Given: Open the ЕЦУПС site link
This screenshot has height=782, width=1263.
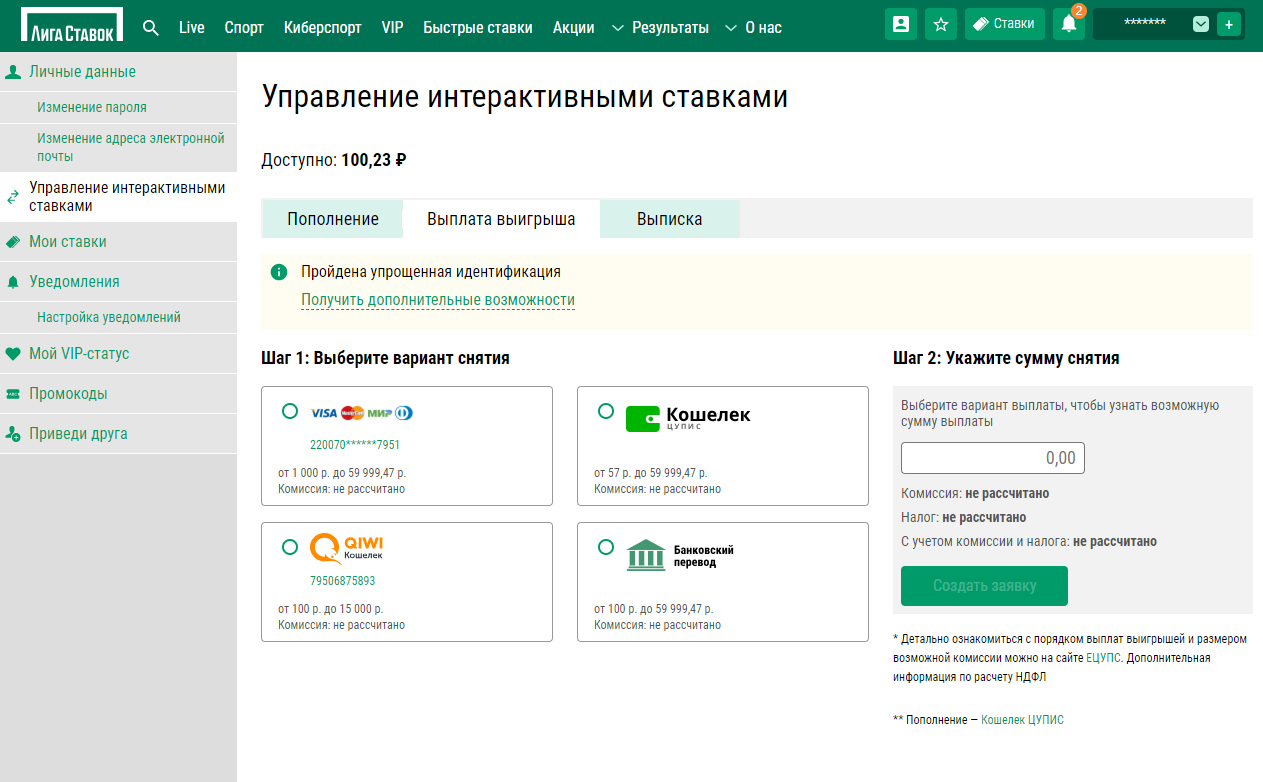Looking at the screenshot, I should point(1104,658).
